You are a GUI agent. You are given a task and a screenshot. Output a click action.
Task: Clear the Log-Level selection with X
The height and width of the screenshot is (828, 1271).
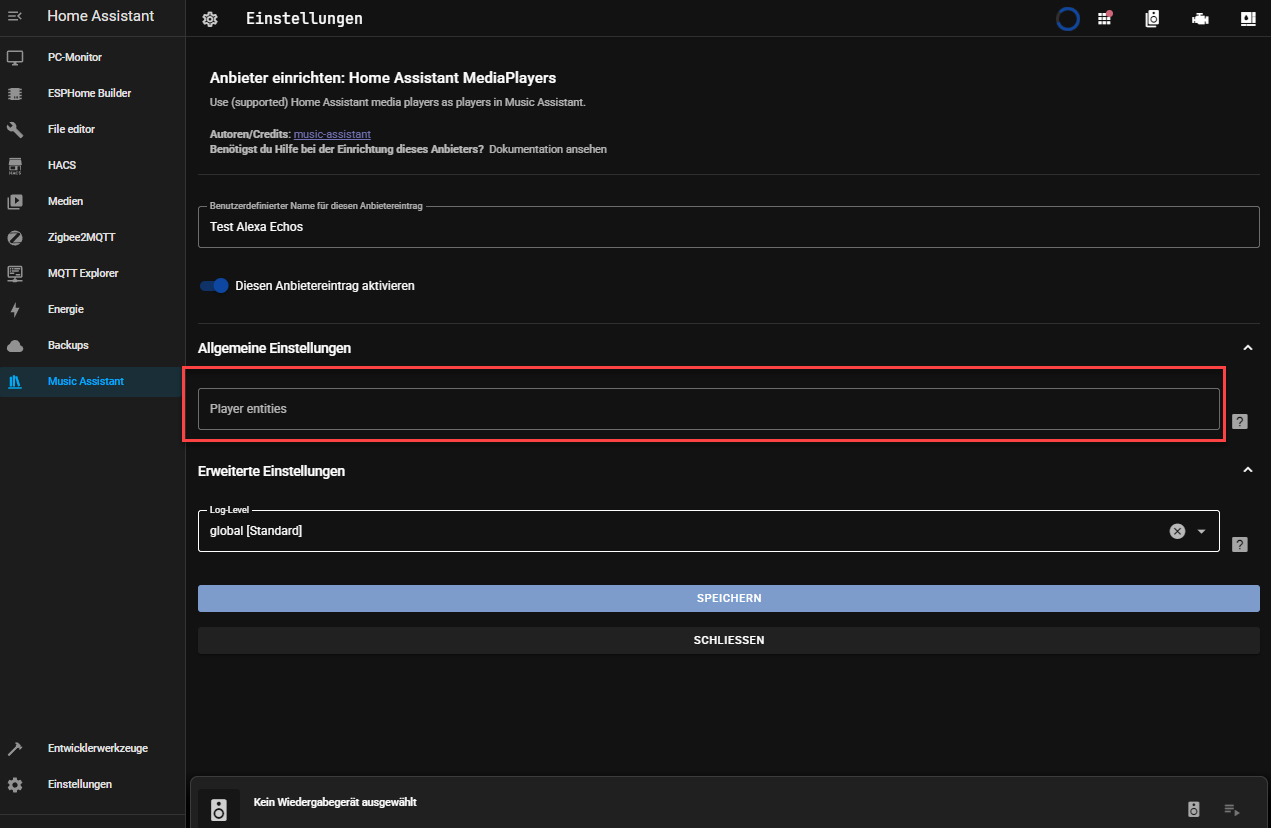pyautogui.click(x=1177, y=531)
